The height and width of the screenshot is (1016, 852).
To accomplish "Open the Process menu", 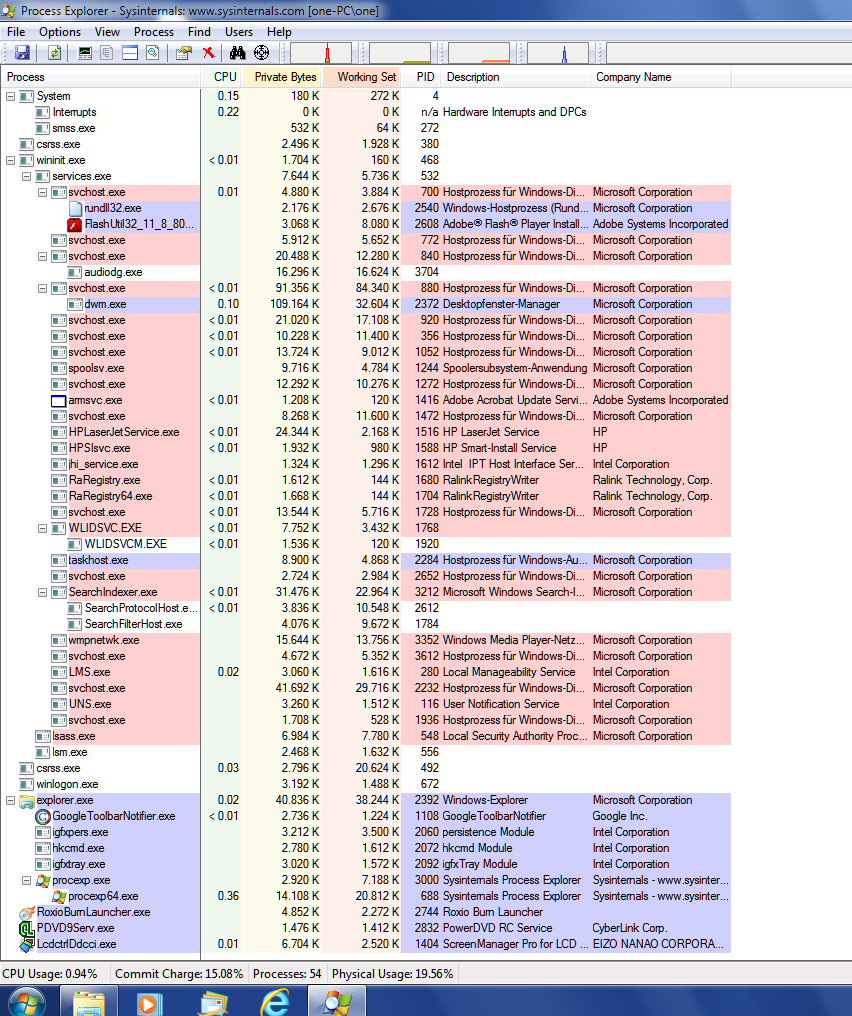I will coord(154,32).
